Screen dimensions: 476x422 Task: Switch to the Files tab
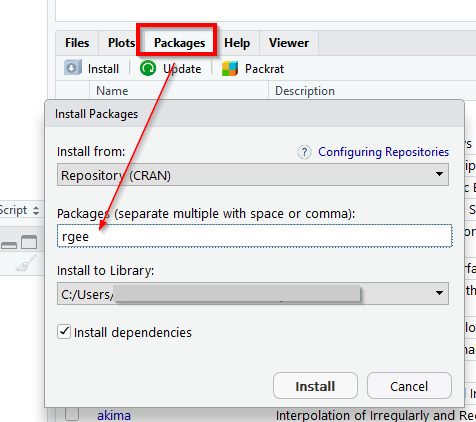click(77, 43)
